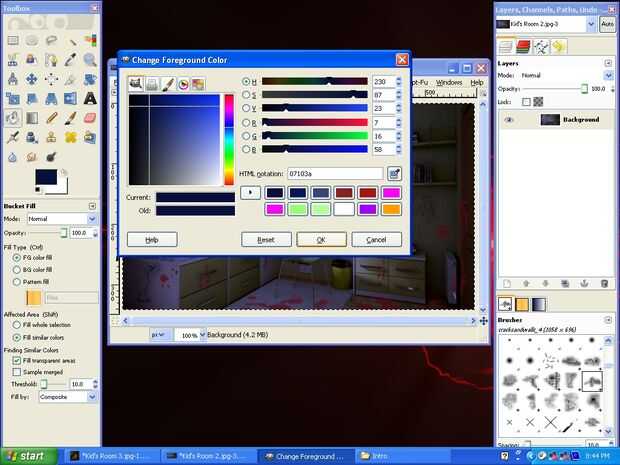Select the Flip tool
Screen dimensions: 620x465
(x=71, y=98)
